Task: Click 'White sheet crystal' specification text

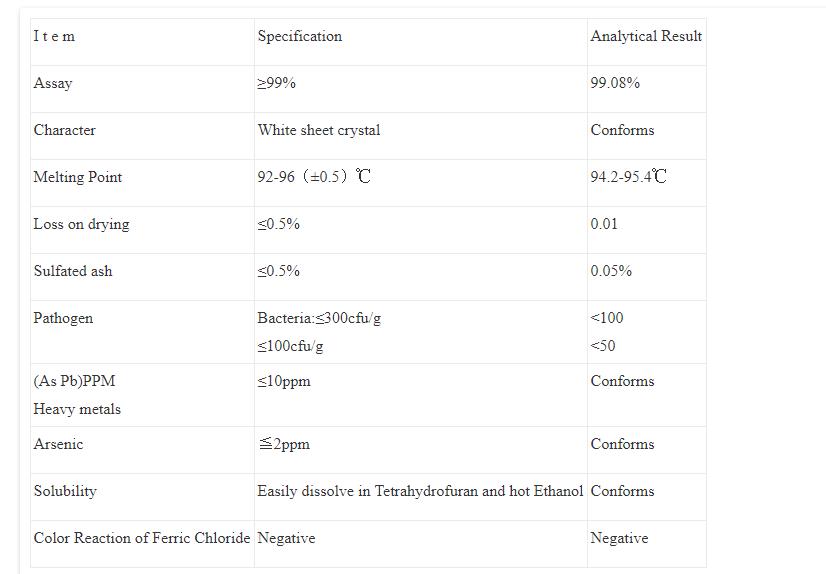Action: [x=318, y=131]
